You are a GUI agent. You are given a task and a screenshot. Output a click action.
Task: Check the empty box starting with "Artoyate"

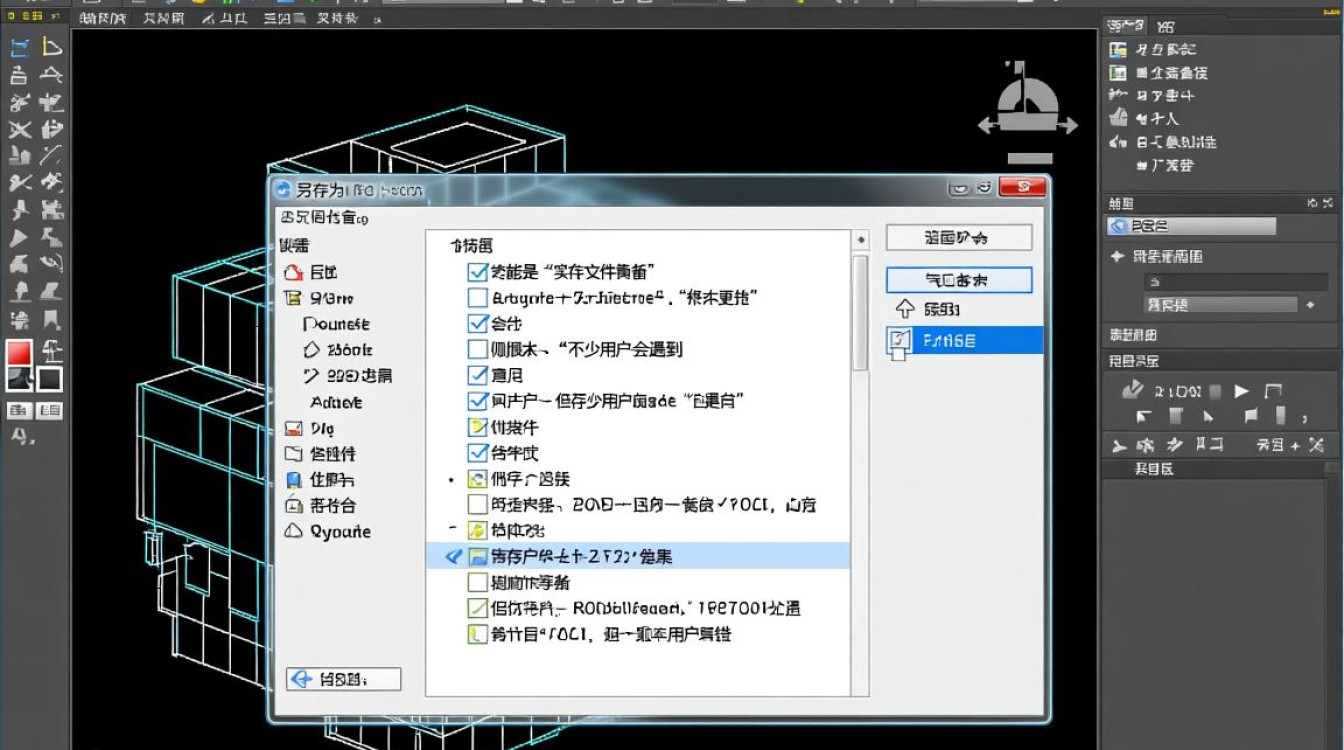coord(477,298)
